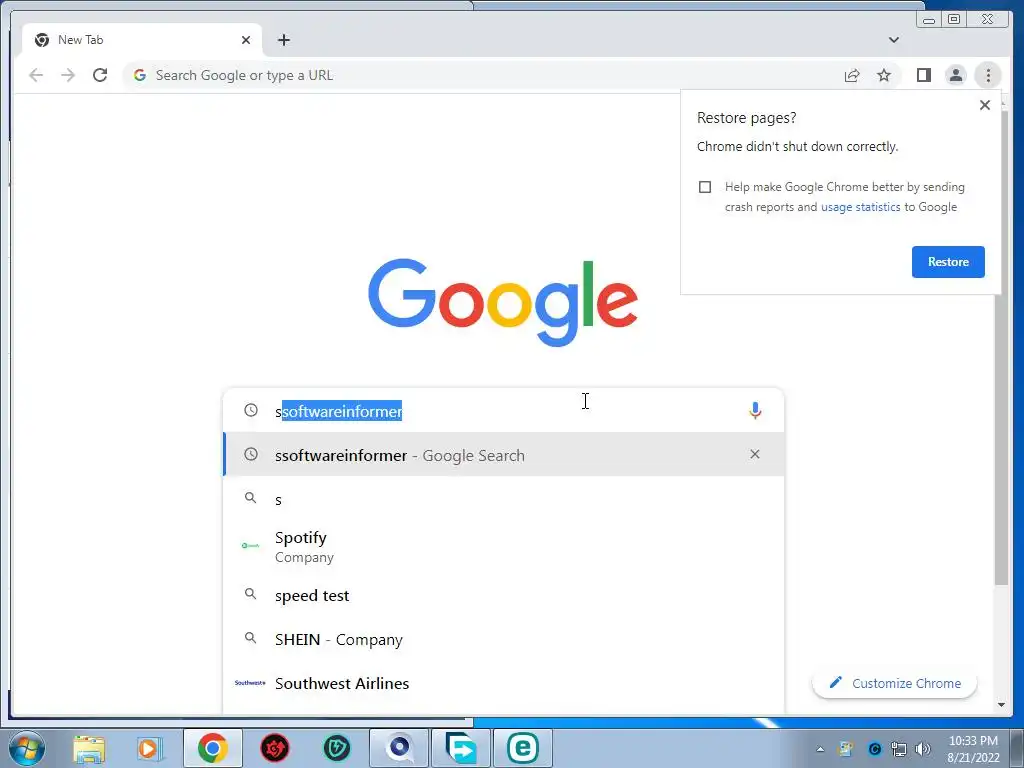
Task: Open the tab search dropdown chevron
Action: point(893,40)
